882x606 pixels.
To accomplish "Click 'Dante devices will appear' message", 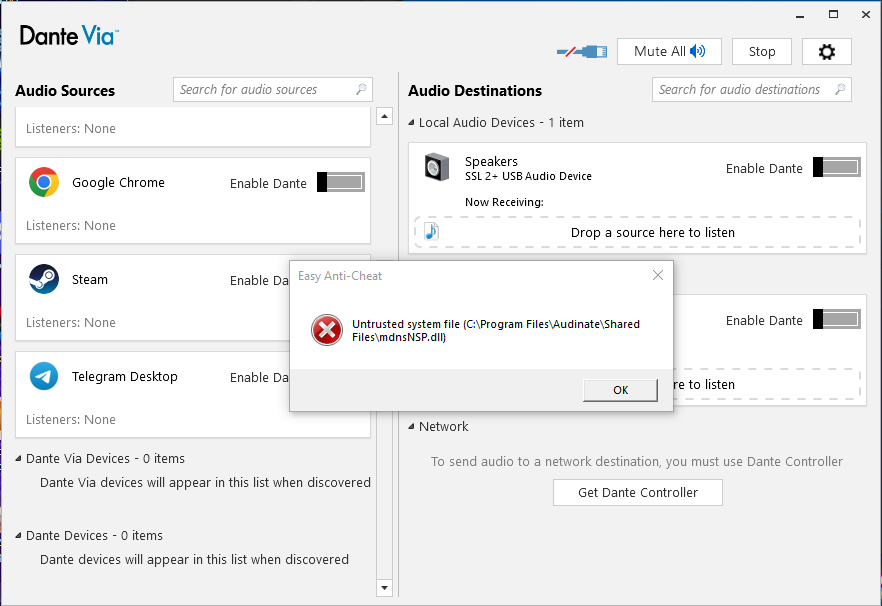I will tap(194, 559).
